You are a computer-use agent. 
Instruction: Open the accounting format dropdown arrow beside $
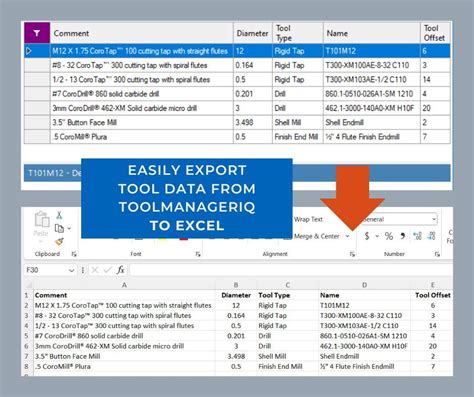377,236
